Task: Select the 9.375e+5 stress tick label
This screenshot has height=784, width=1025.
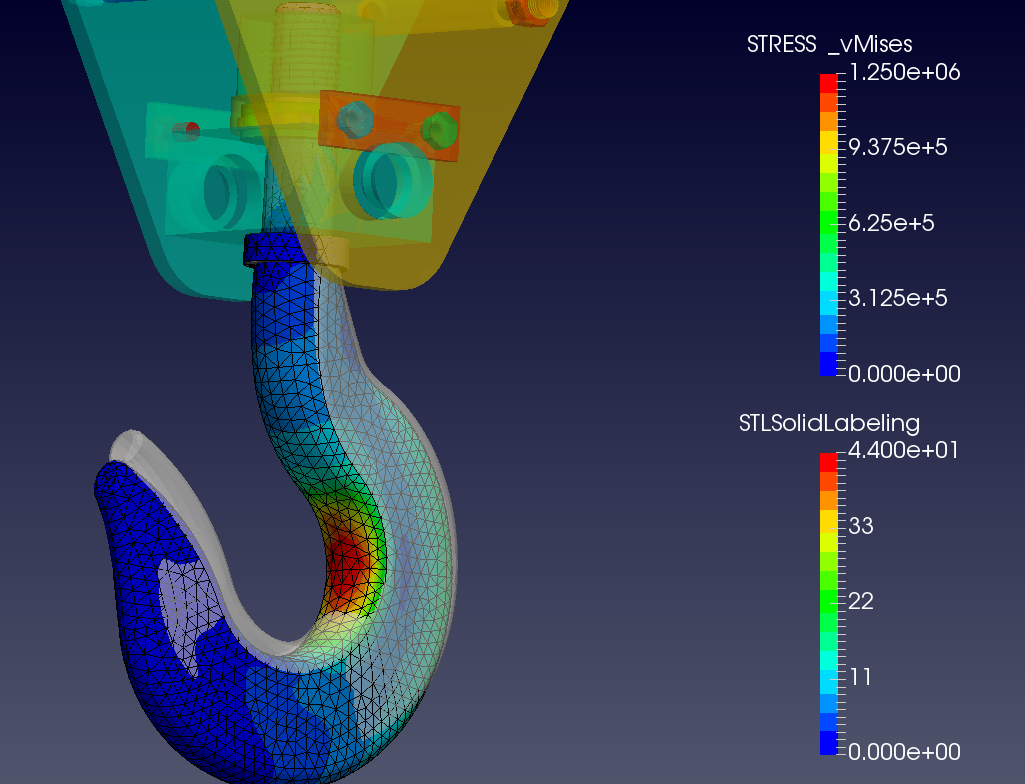Action: coord(898,147)
